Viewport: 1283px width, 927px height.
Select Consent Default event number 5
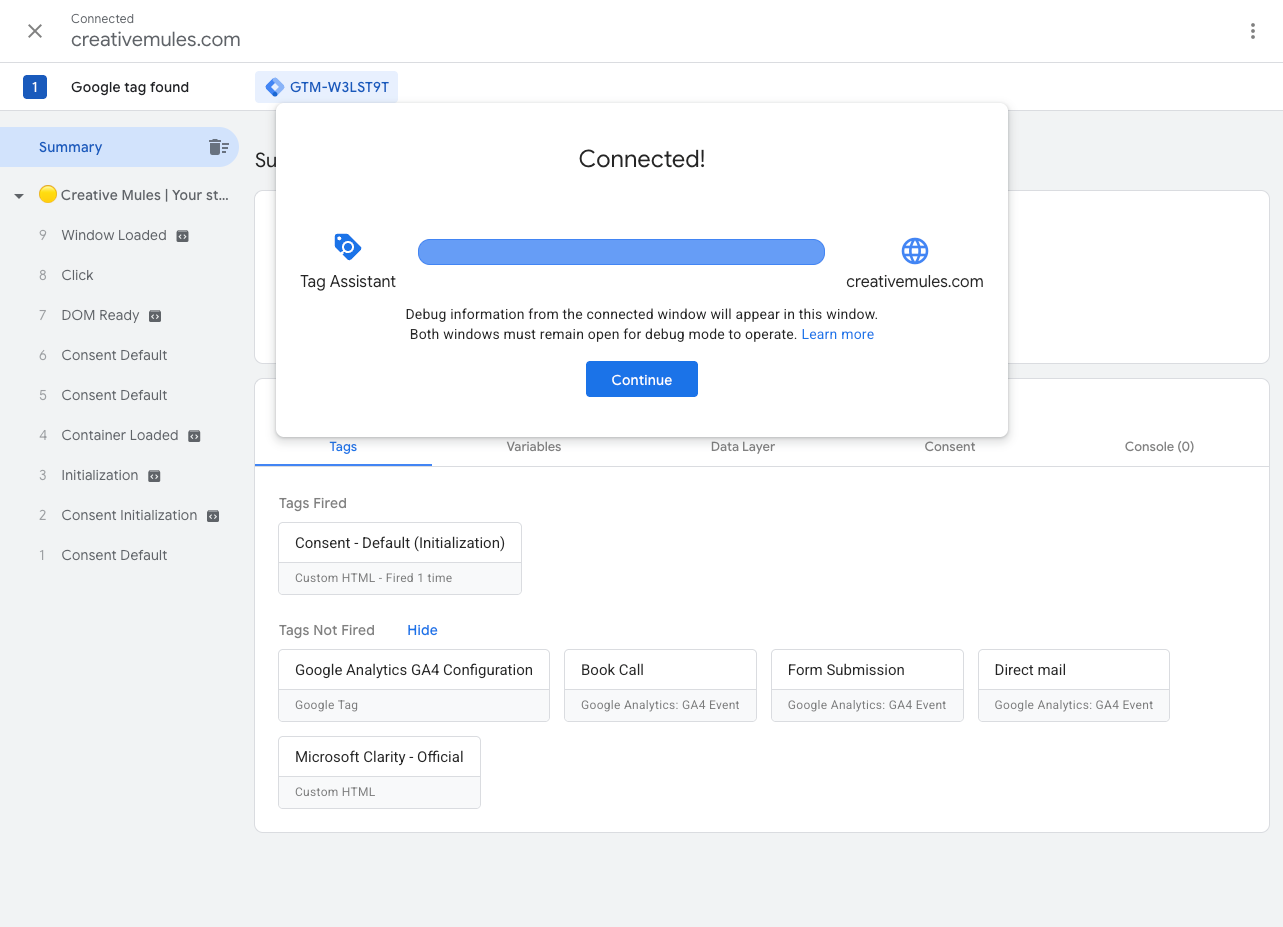114,395
